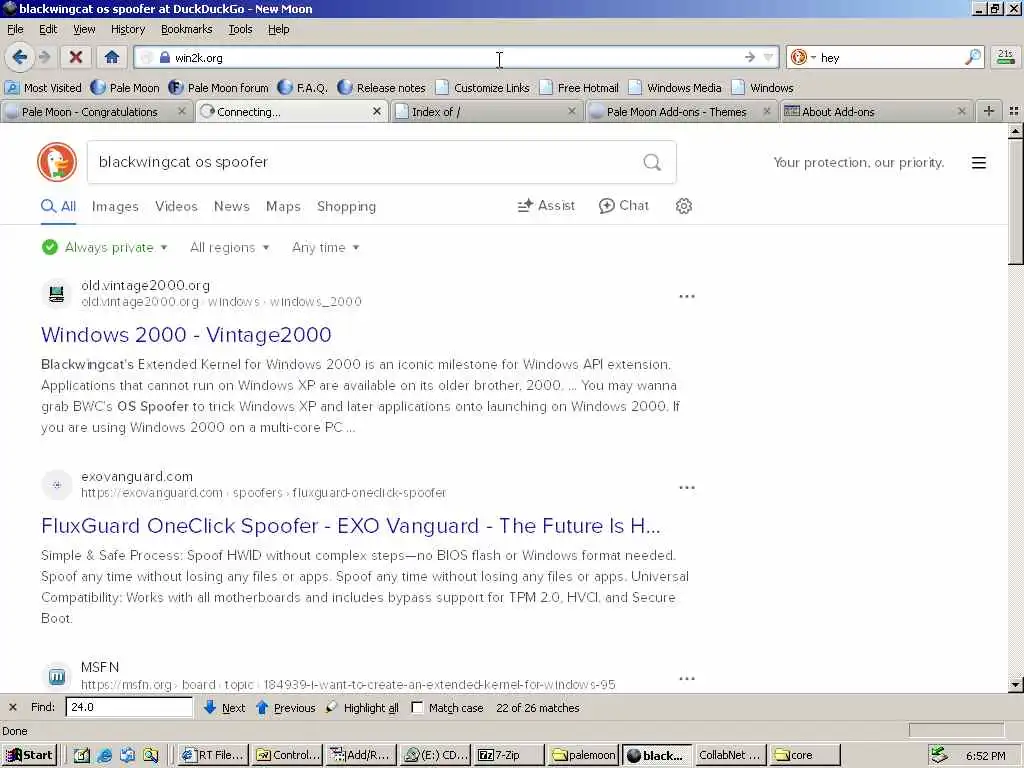Switch to Pale Moon Add-ons - Themes tab
Image resolution: width=1024 pixels, height=768 pixels.
(x=681, y=112)
